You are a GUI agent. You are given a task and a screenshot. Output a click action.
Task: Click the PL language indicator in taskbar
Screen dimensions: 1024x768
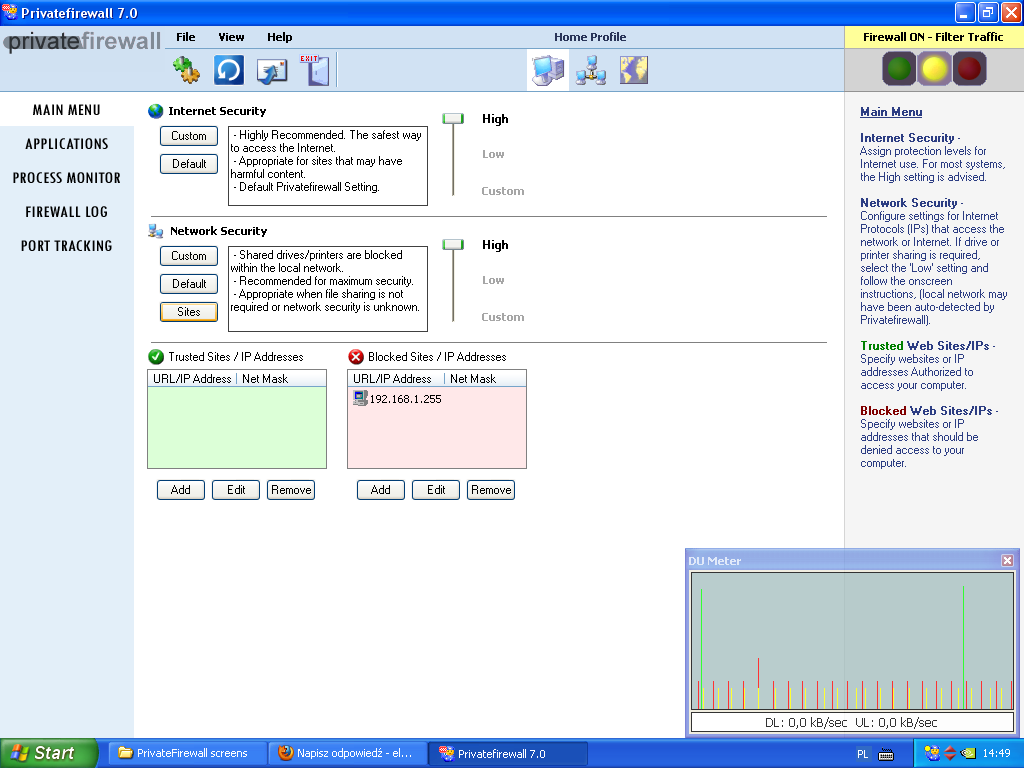(x=863, y=754)
